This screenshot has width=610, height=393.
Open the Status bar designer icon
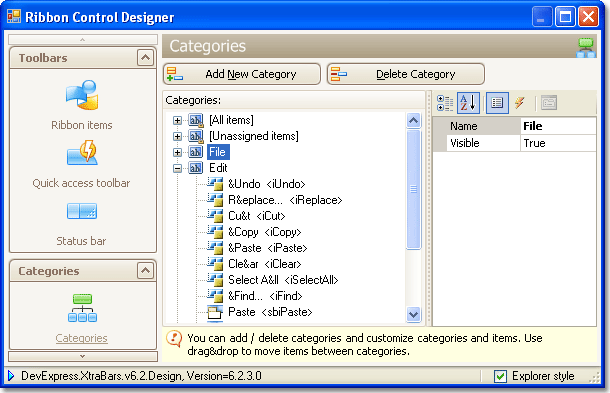(82, 211)
